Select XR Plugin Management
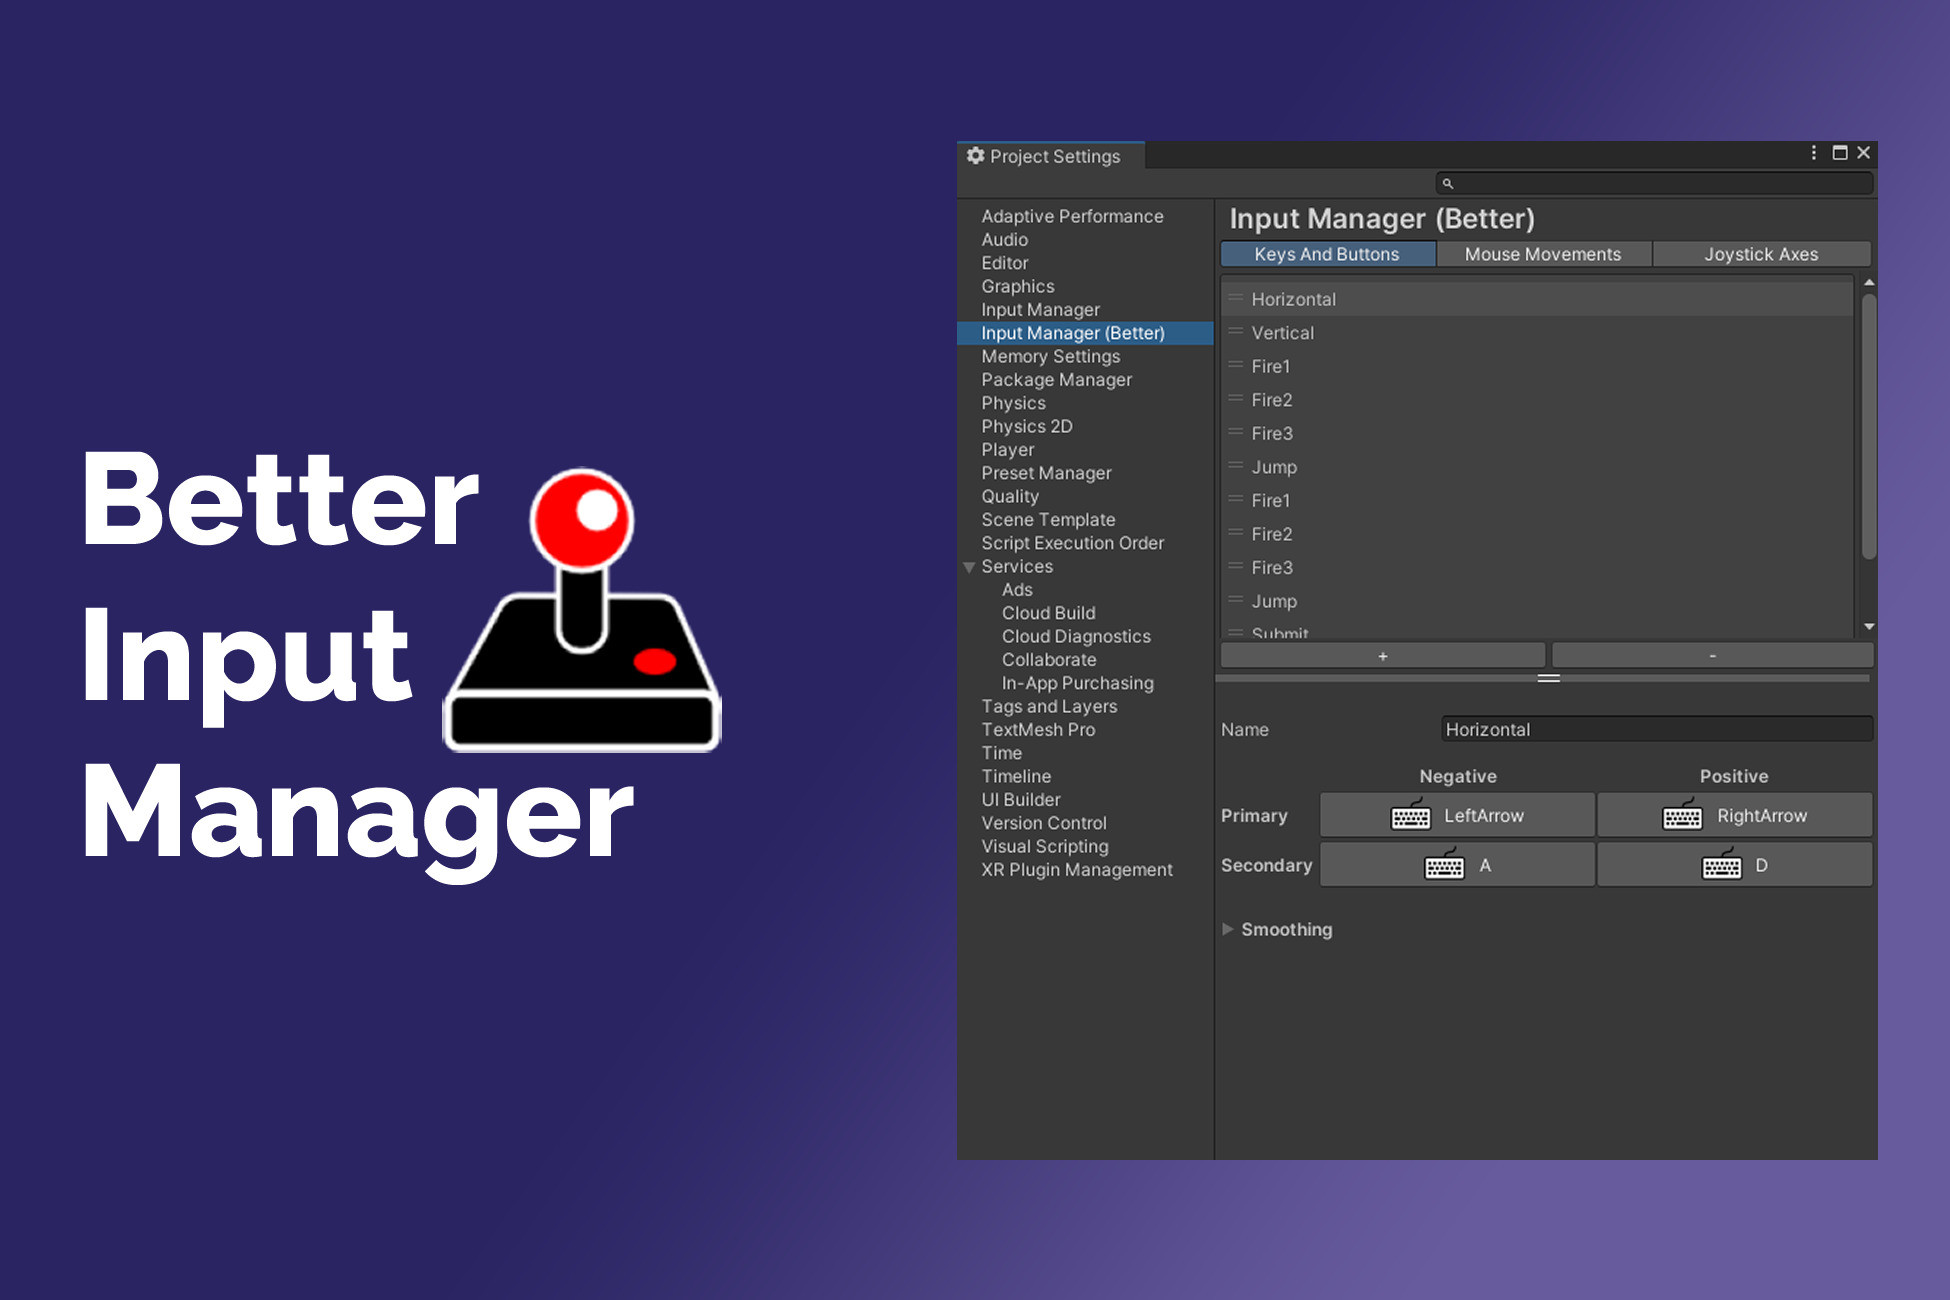The height and width of the screenshot is (1300, 1950). tap(1076, 870)
